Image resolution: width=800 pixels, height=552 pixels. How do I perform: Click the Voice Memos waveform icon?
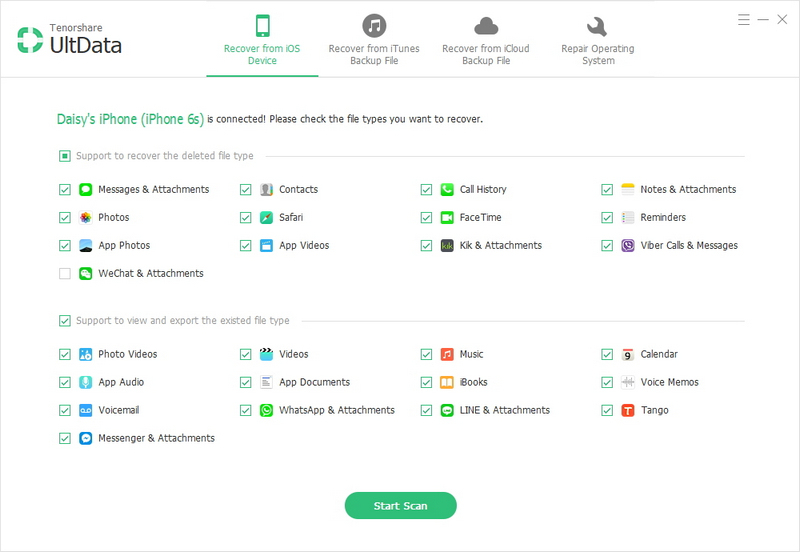click(628, 383)
